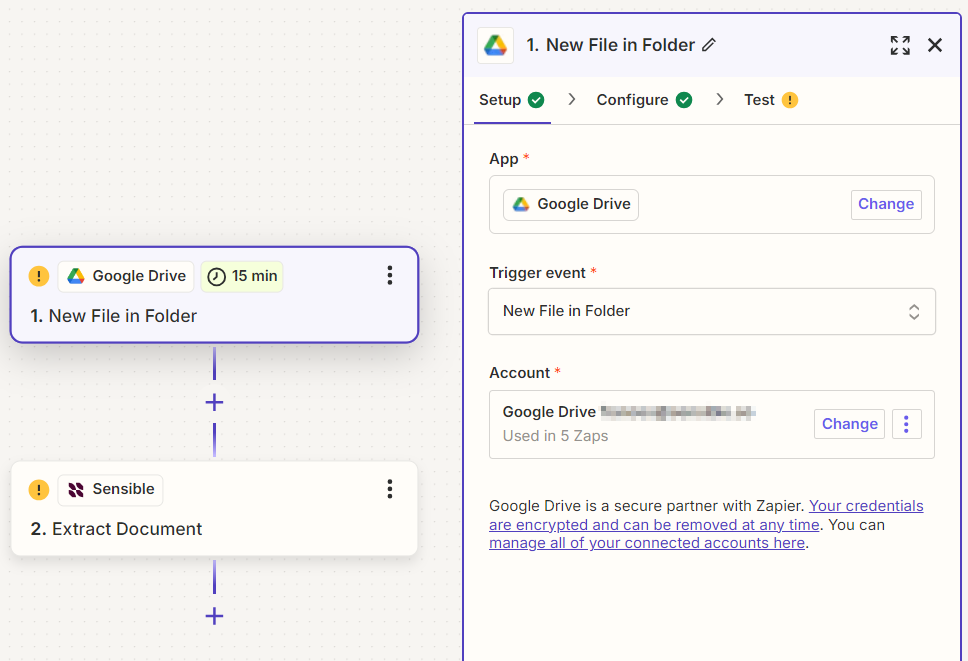
Task: Click the green check next to Configure
Action: coord(683,100)
